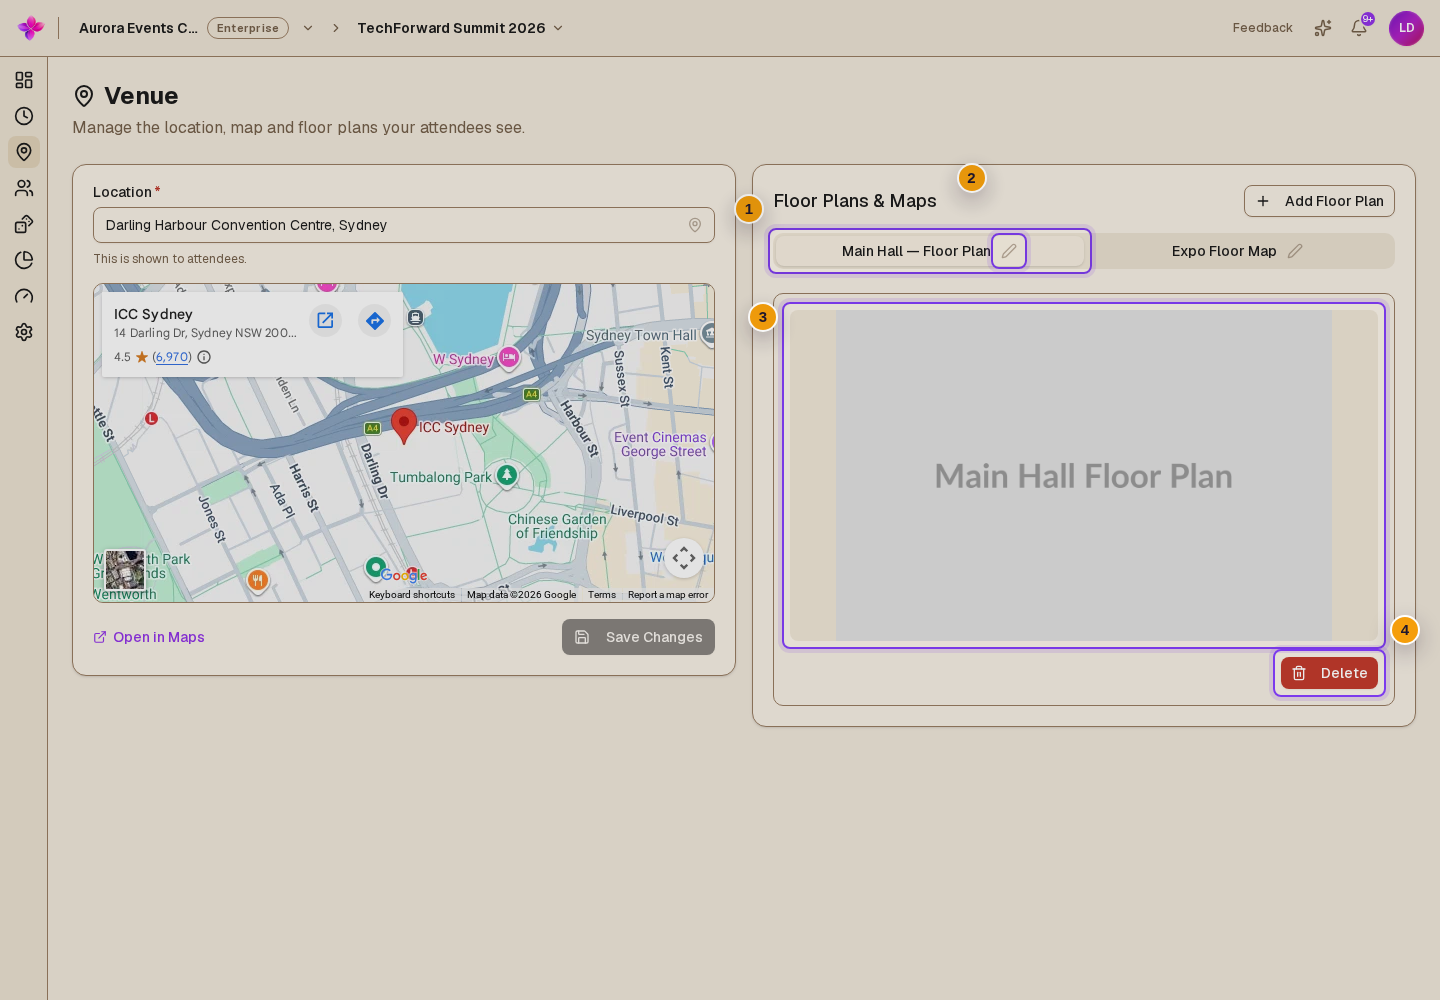Select the venue pin icon in sidebar
This screenshot has width=1440, height=1000.
pyautogui.click(x=24, y=152)
